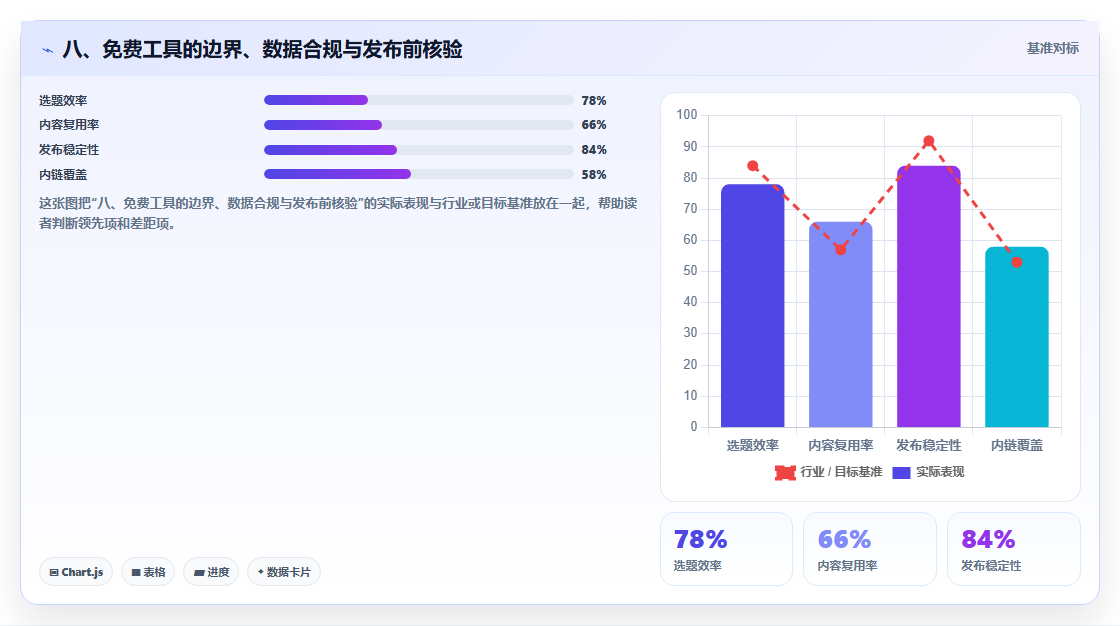Click the 发布稳定性 purple bar in chart

point(929,297)
